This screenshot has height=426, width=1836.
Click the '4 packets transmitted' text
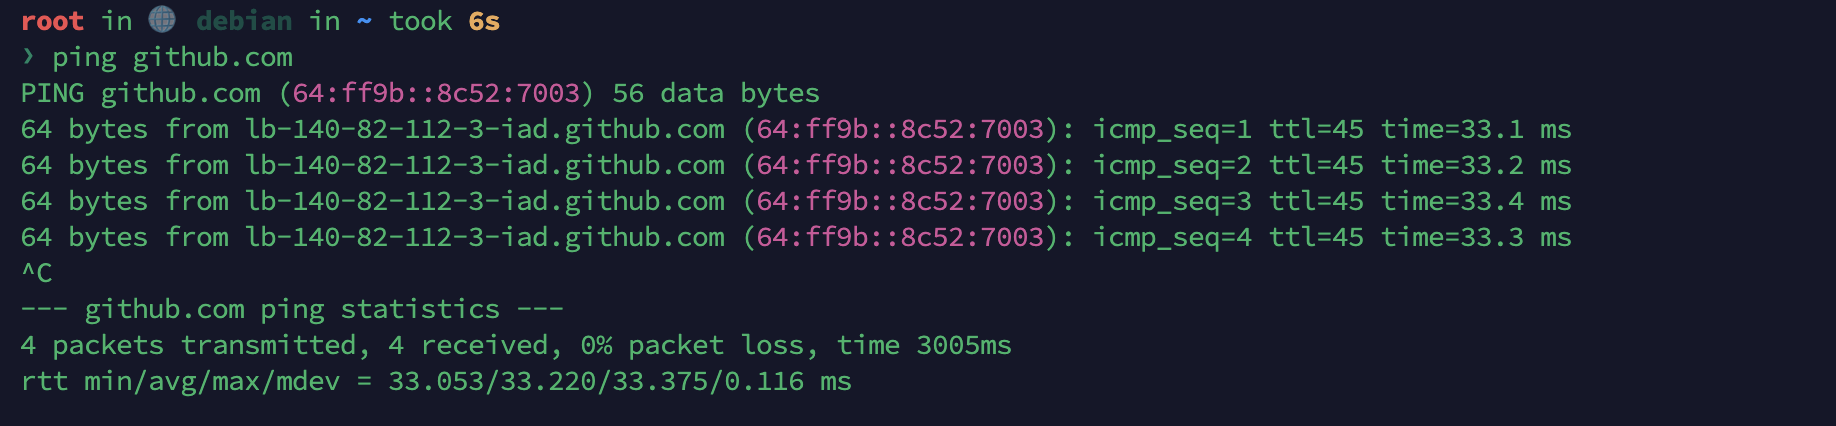coord(188,345)
